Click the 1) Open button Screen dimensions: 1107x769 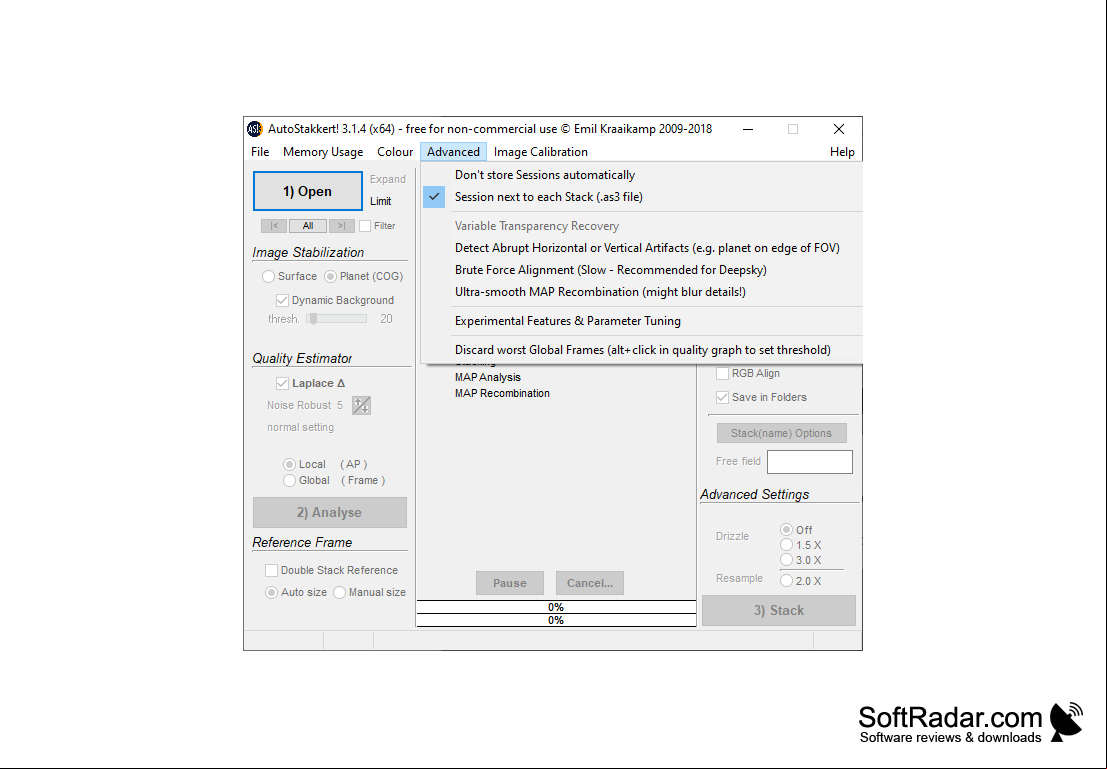coord(308,191)
